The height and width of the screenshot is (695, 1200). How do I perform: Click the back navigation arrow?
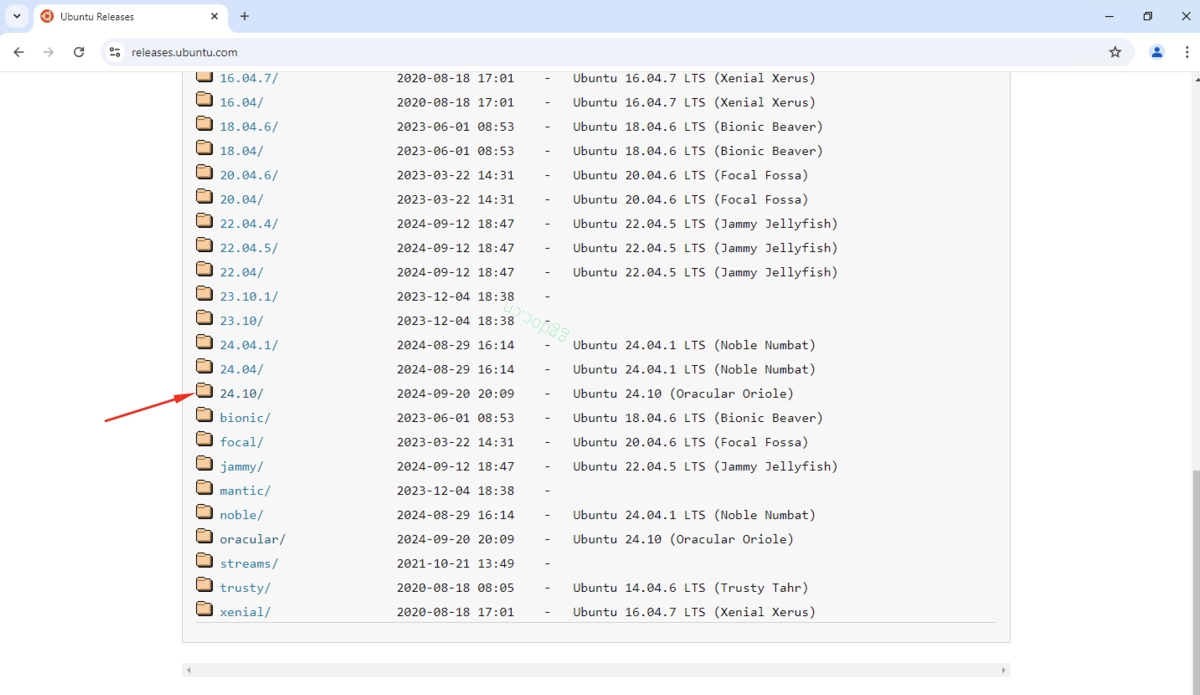[18, 52]
